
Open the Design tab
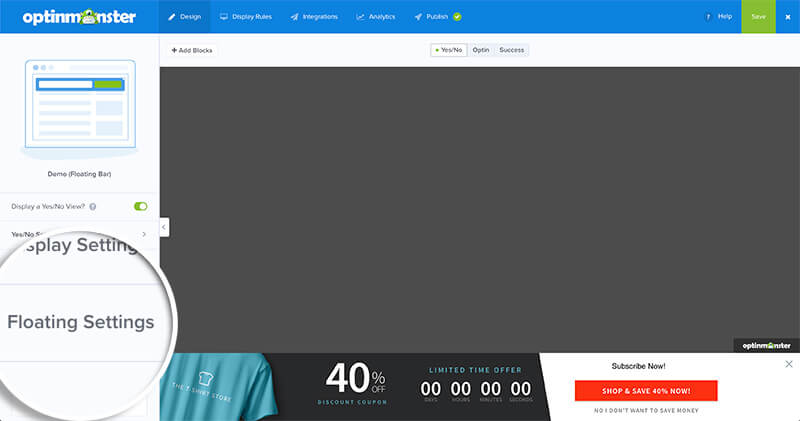[x=184, y=17]
